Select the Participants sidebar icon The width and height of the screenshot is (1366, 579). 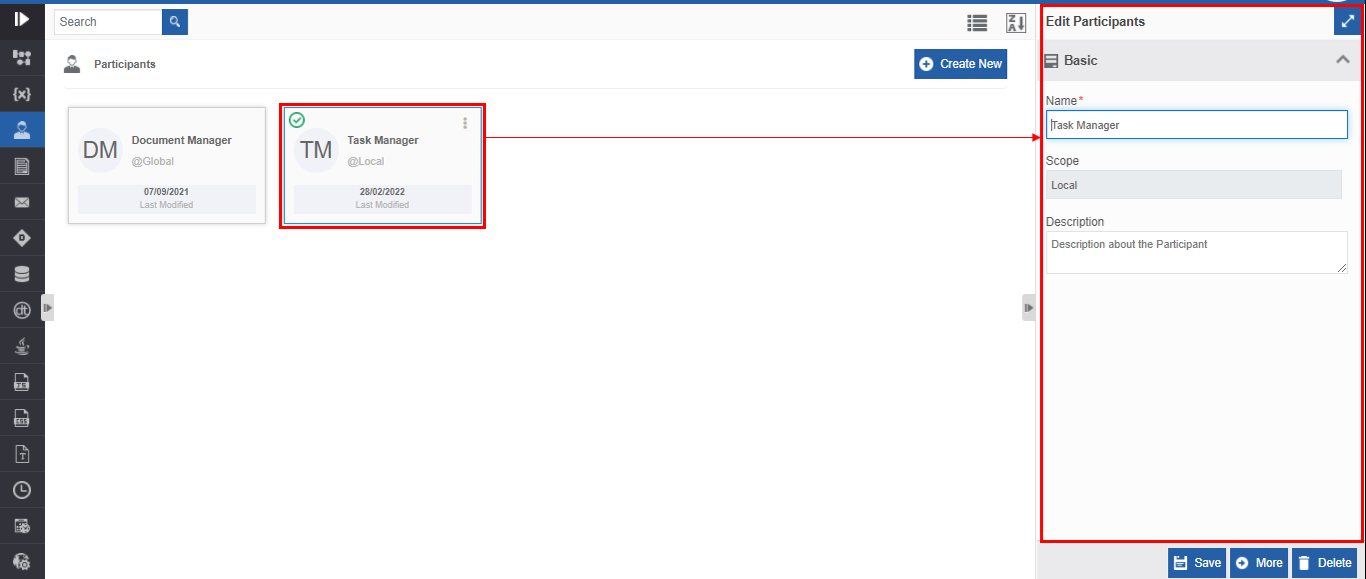pos(22,130)
